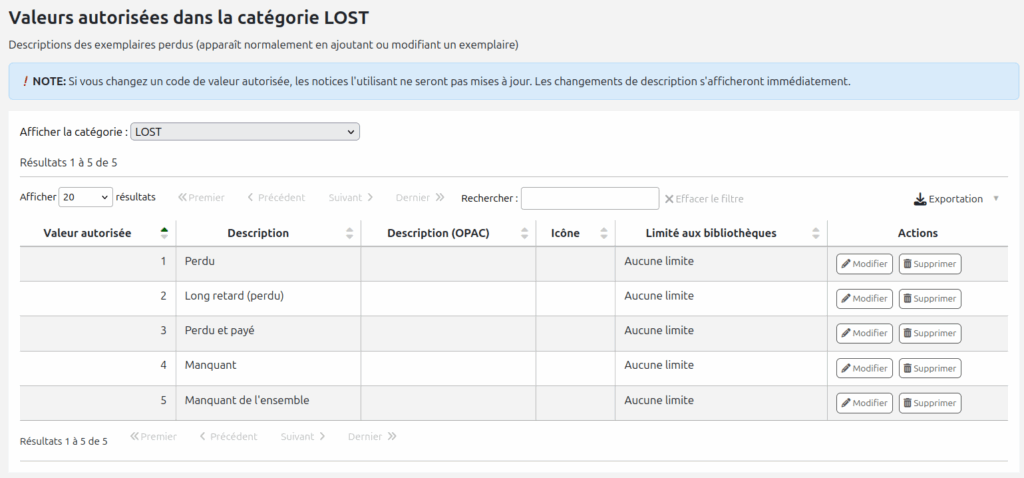Click the Actions column header
This screenshot has height=478, width=1024.
(x=918, y=233)
